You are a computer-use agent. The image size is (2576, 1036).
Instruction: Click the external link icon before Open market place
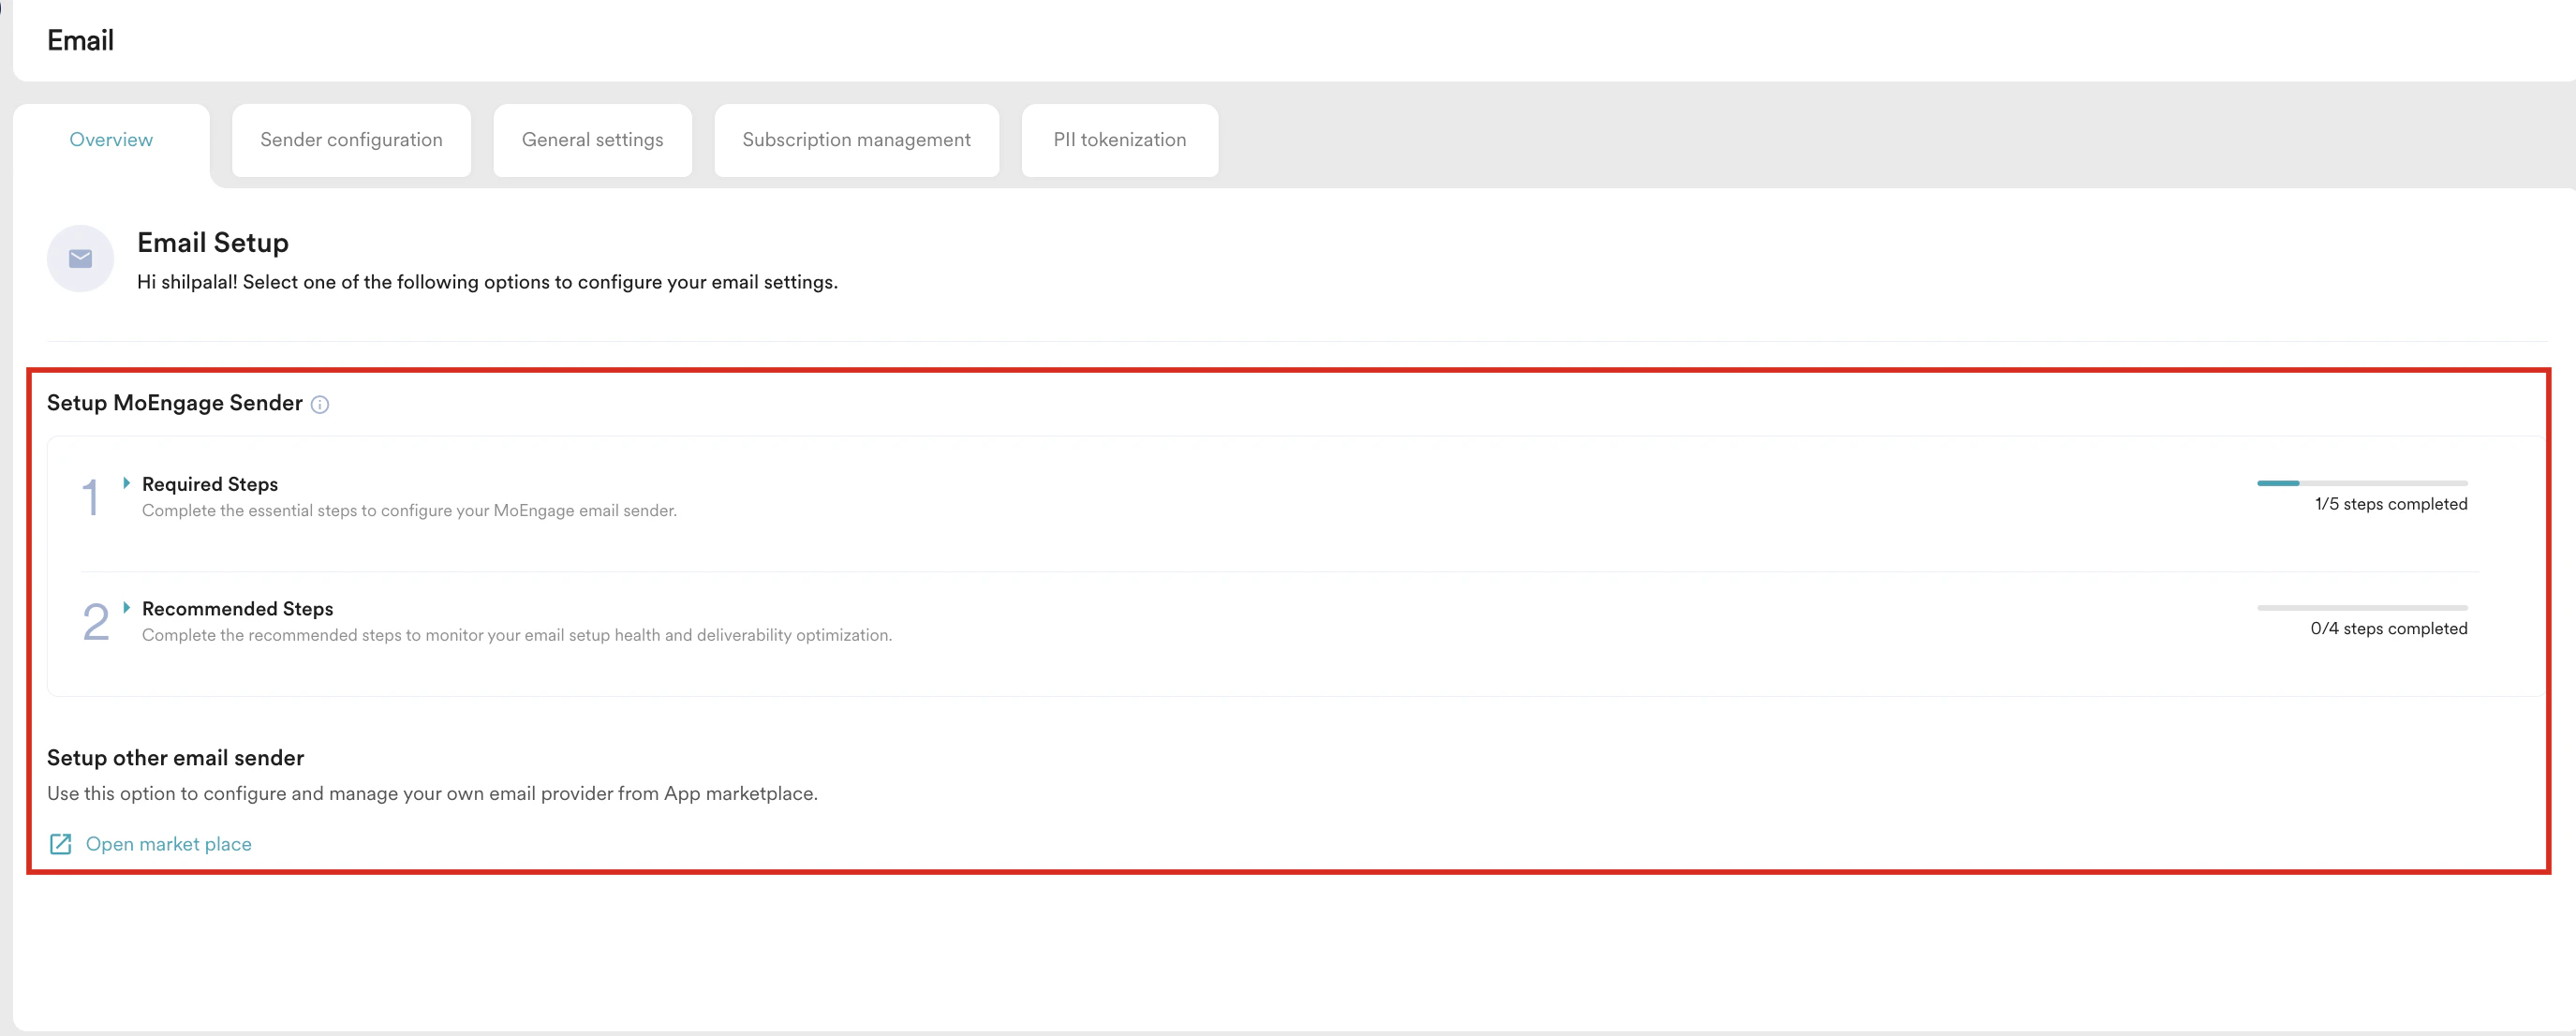61,844
